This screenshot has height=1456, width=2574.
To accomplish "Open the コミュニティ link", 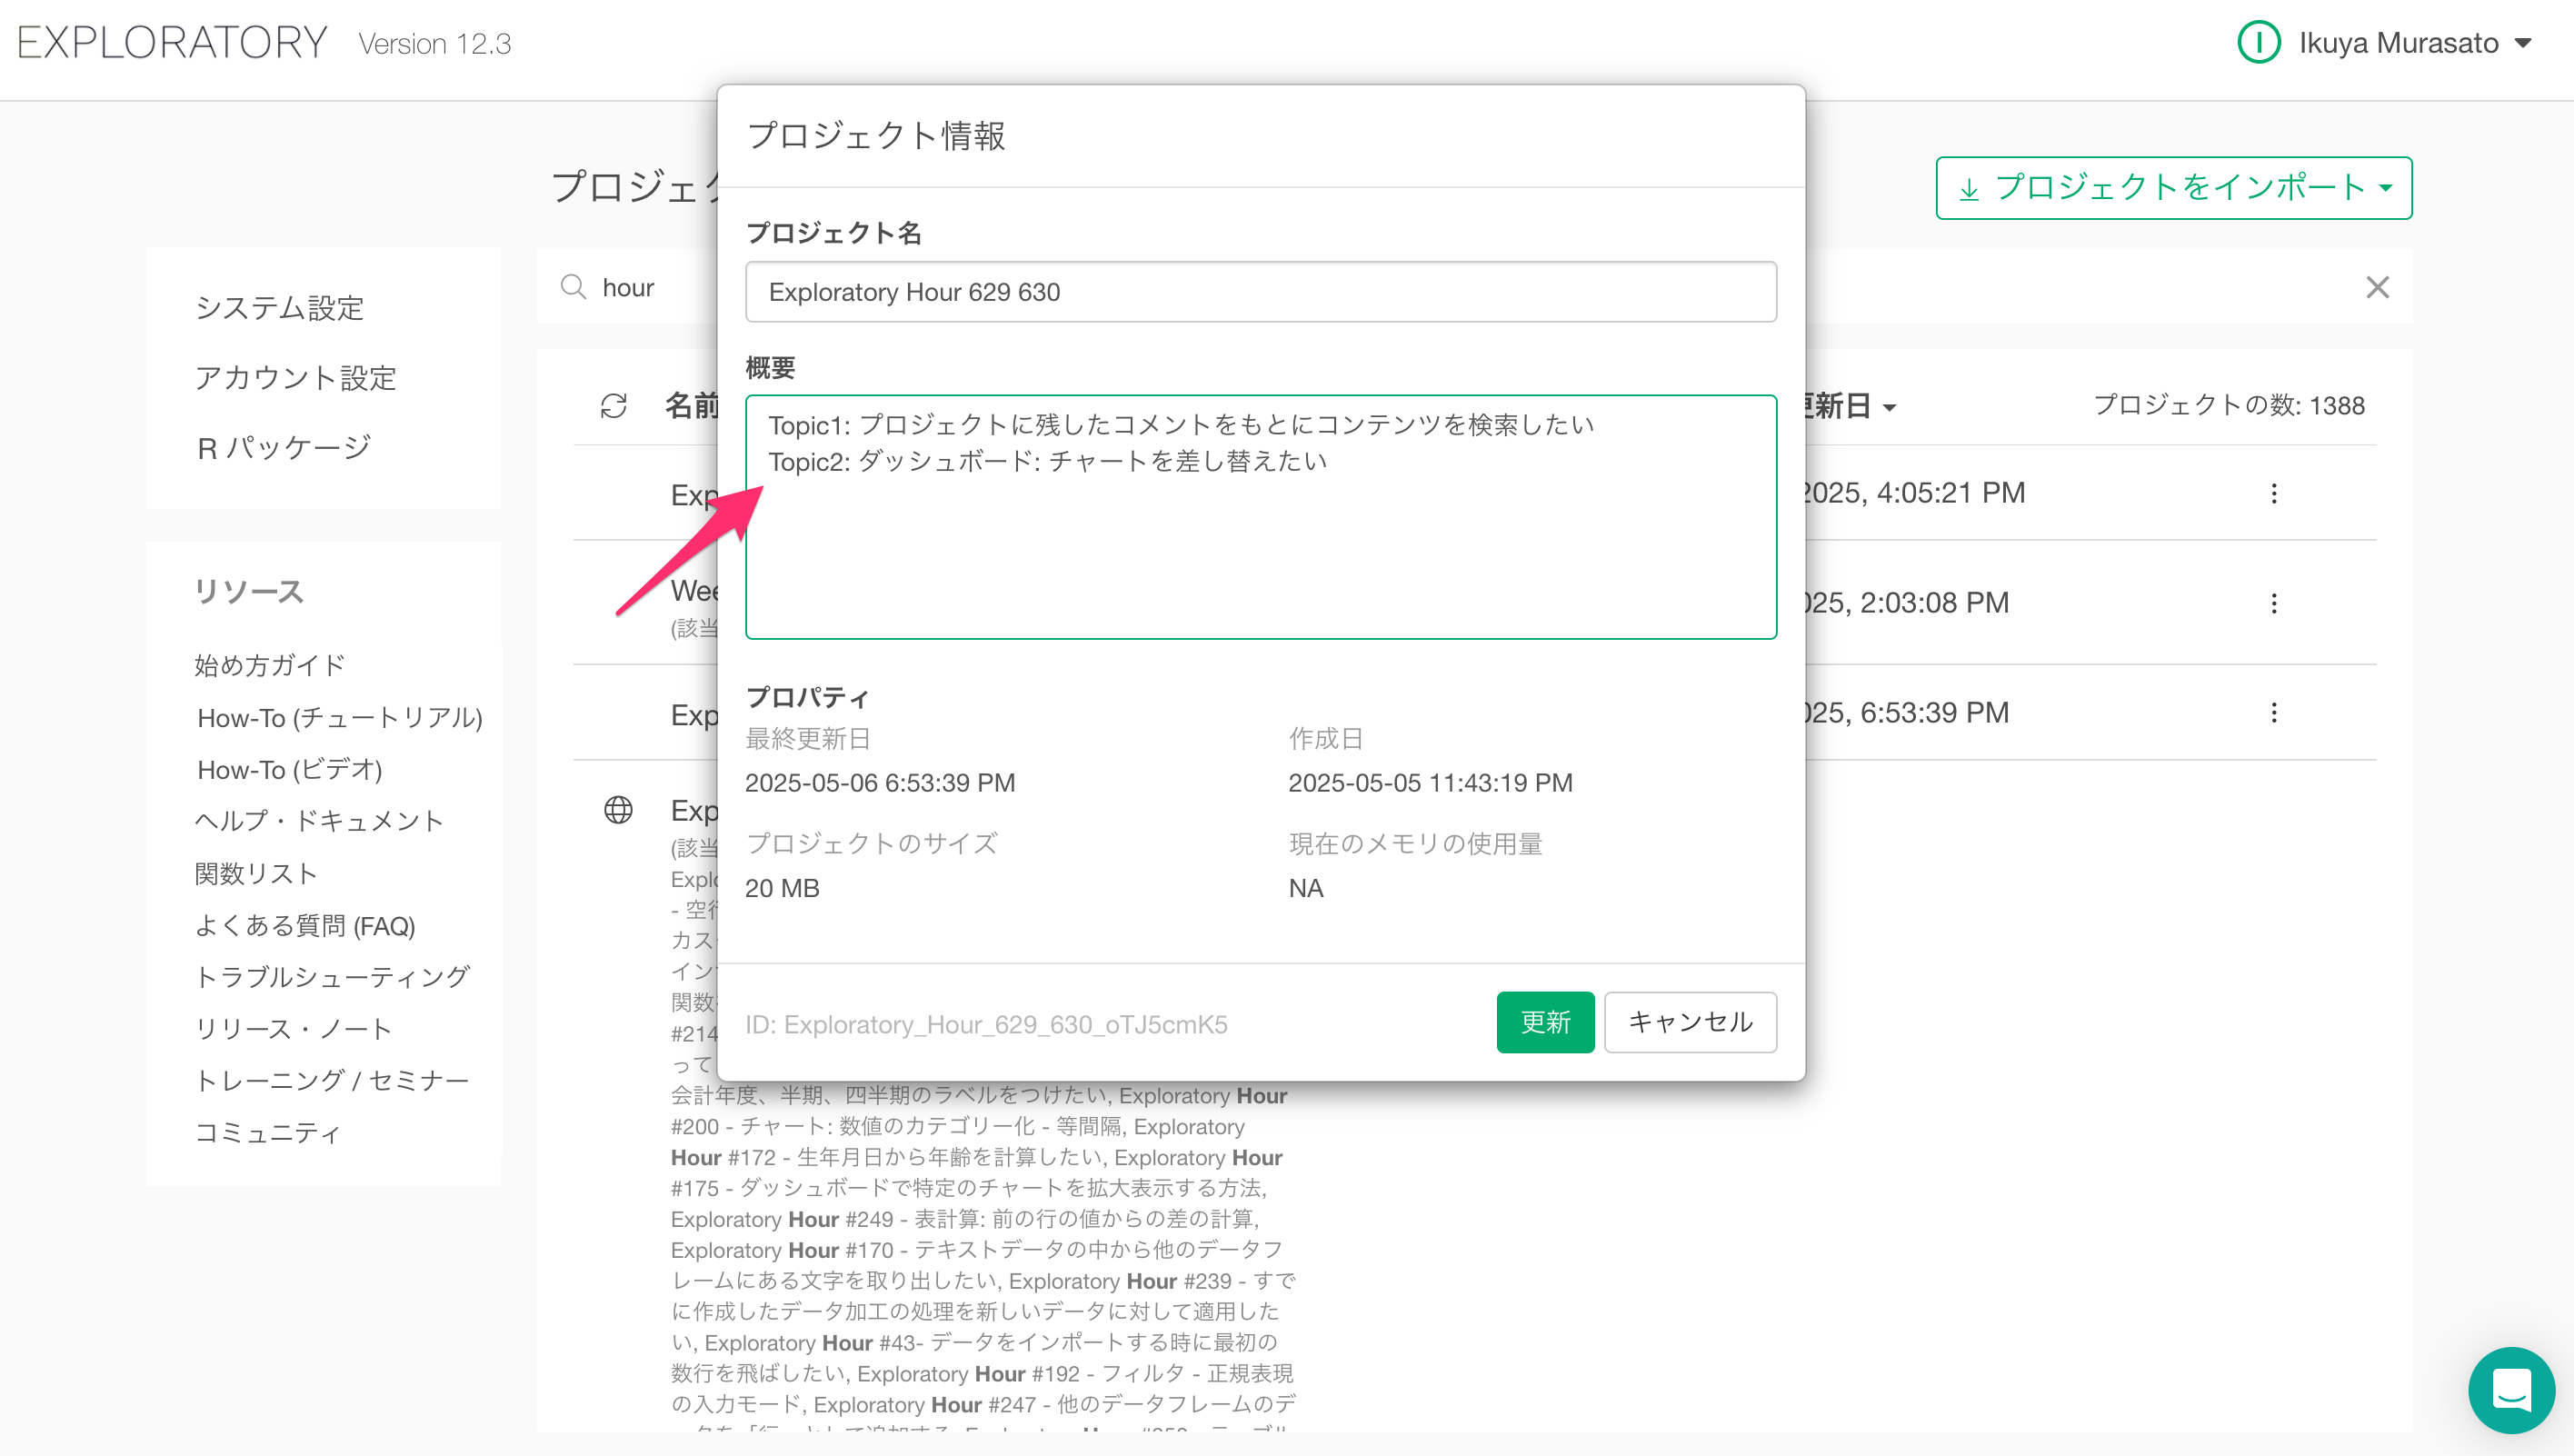I will 267,1133.
